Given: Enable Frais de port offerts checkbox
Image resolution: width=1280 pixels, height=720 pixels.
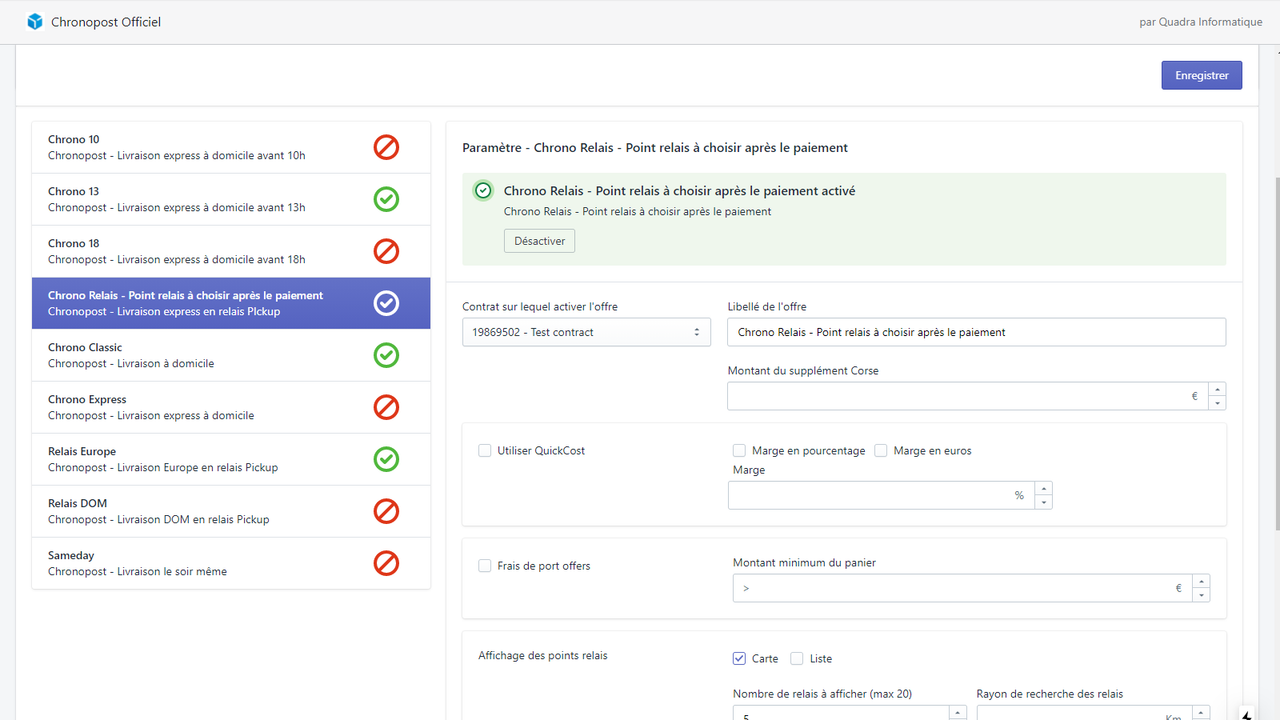Looking at the screenshot, I should pos(485,566).
